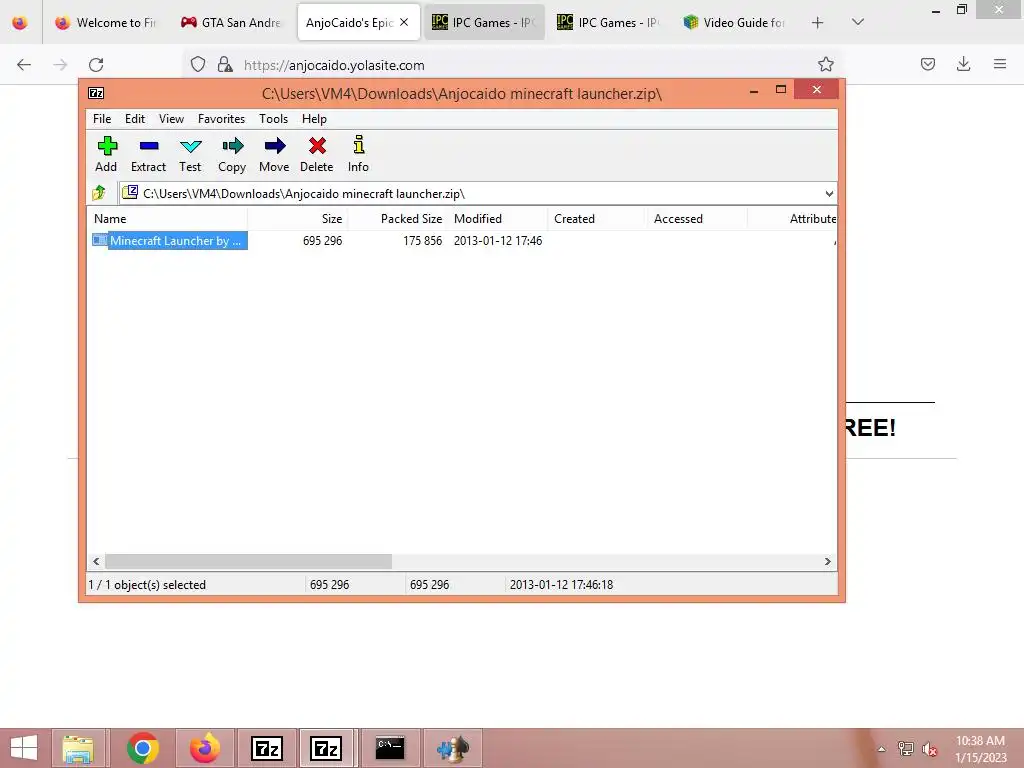The height and width of the screenshot is (768, 1024).
Task: Open Windows Start menu
Action: pos(24,748)
